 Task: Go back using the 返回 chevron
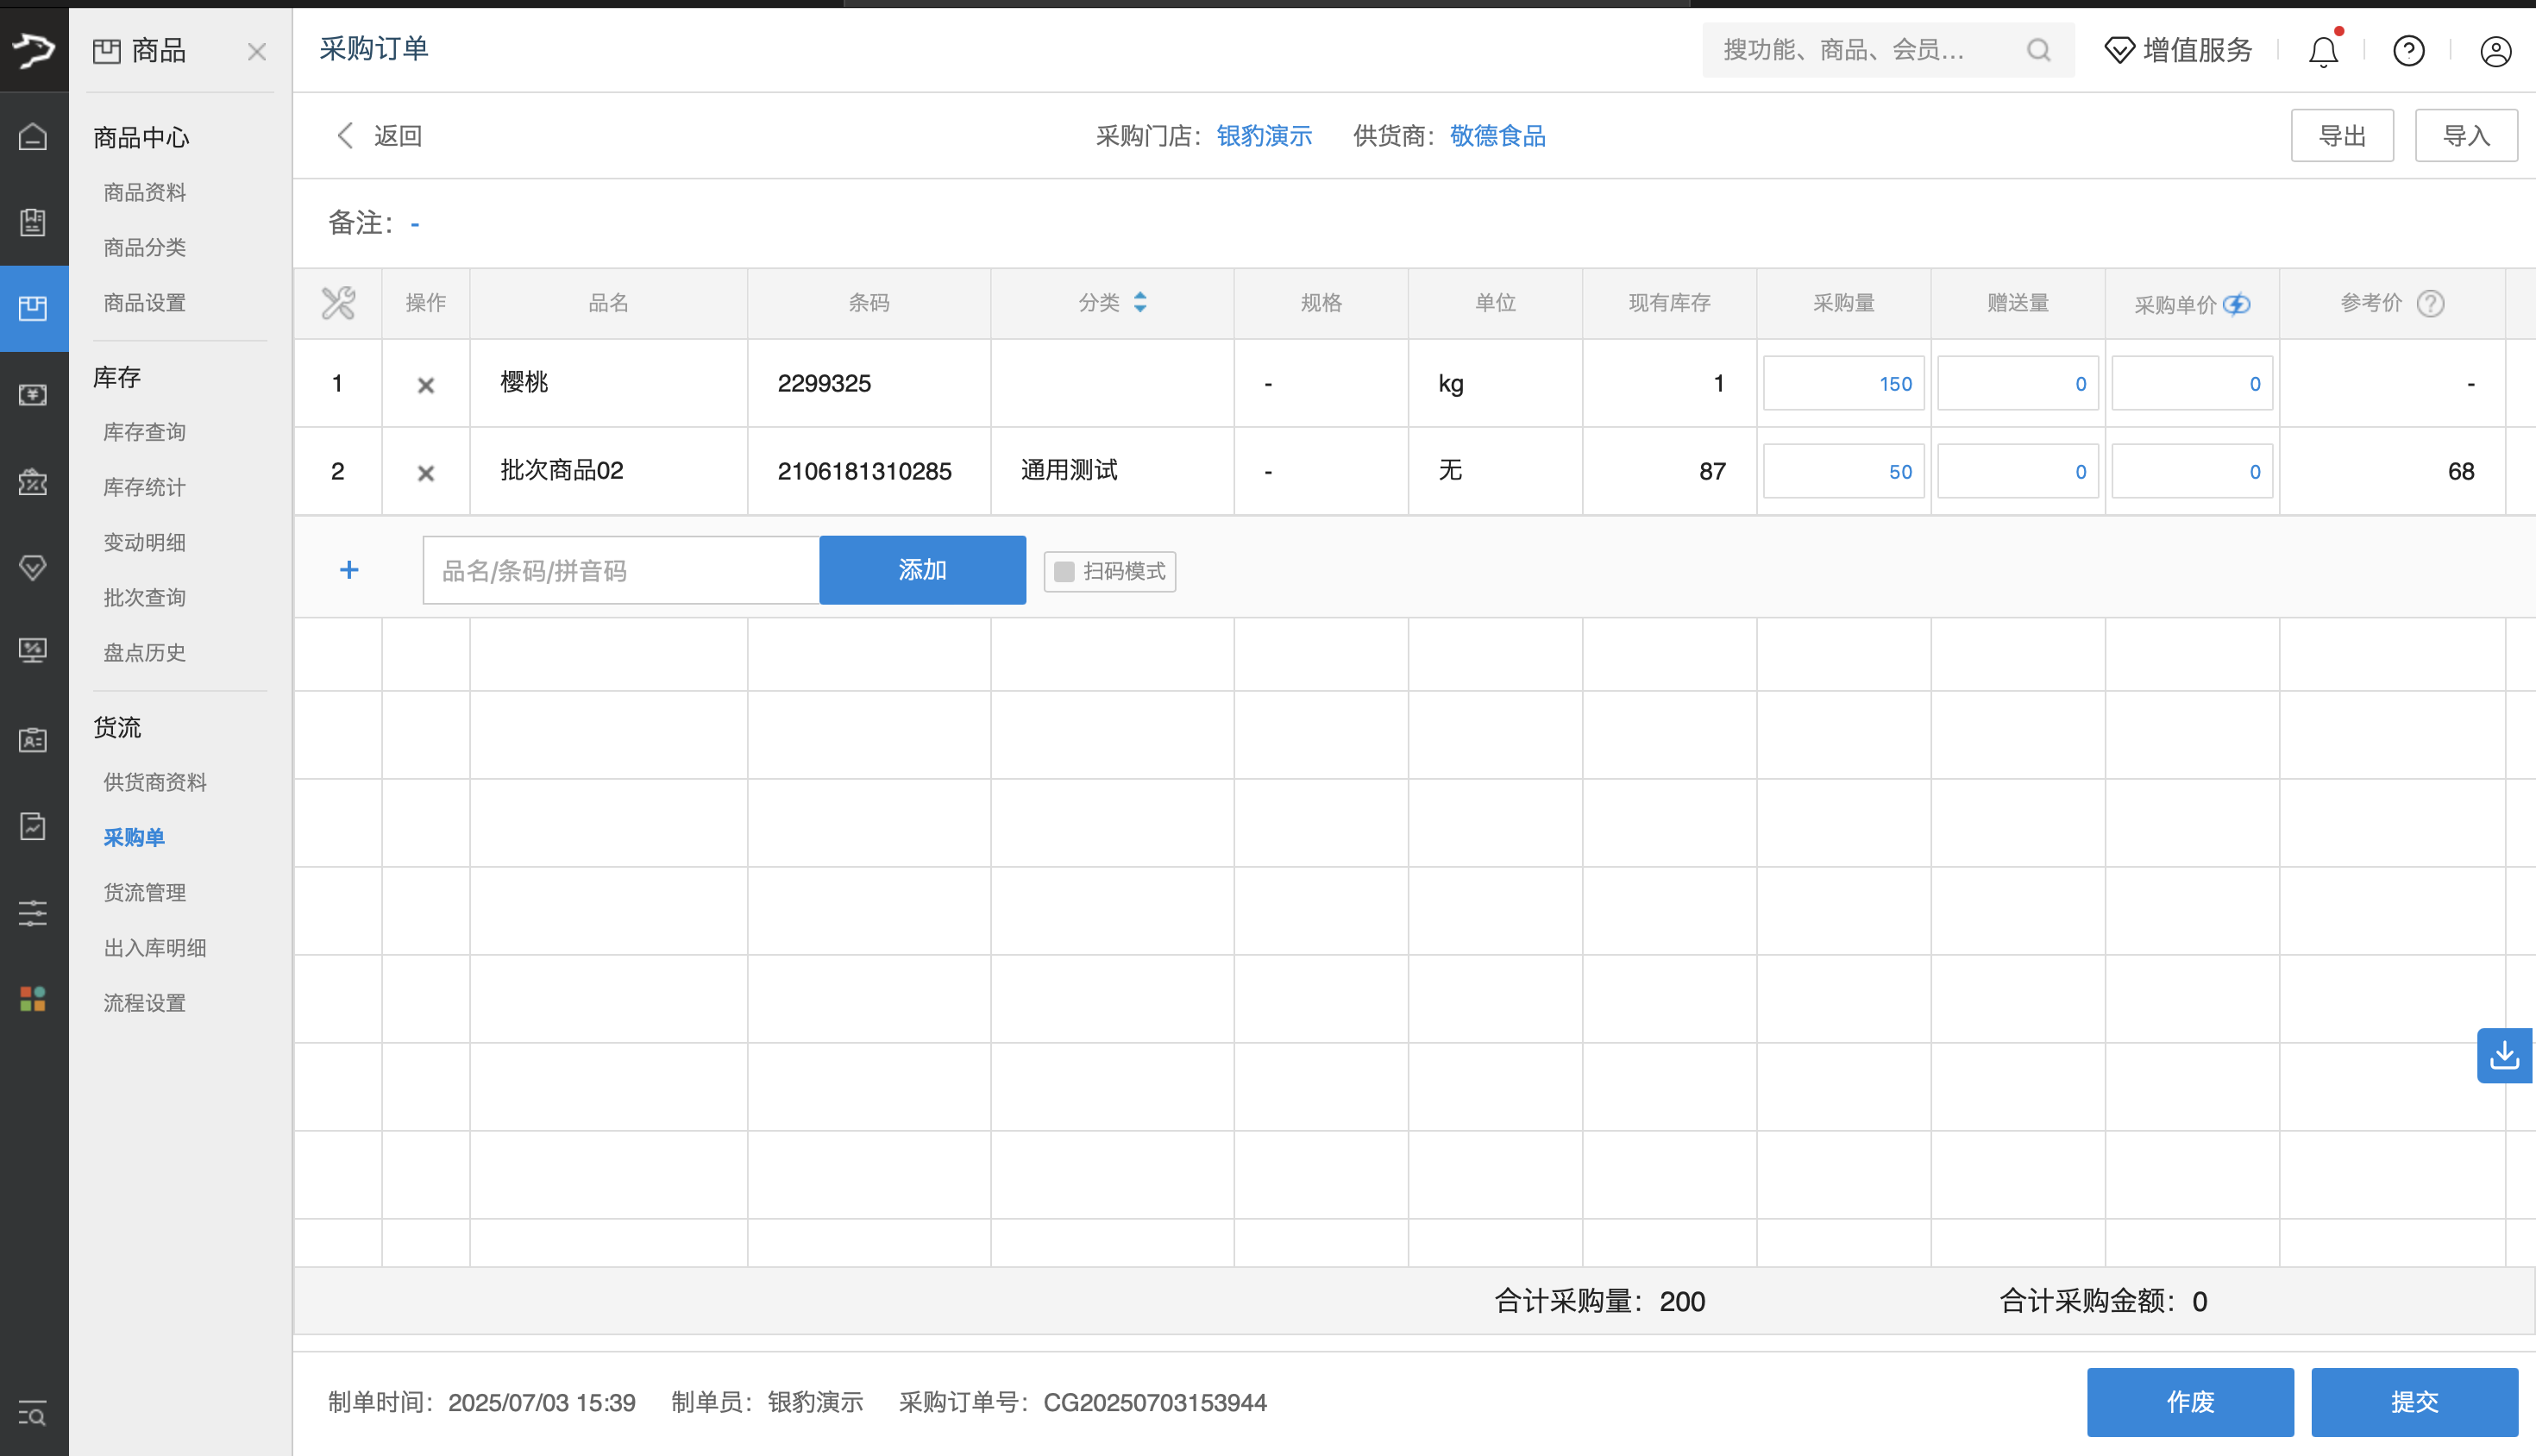346,136
